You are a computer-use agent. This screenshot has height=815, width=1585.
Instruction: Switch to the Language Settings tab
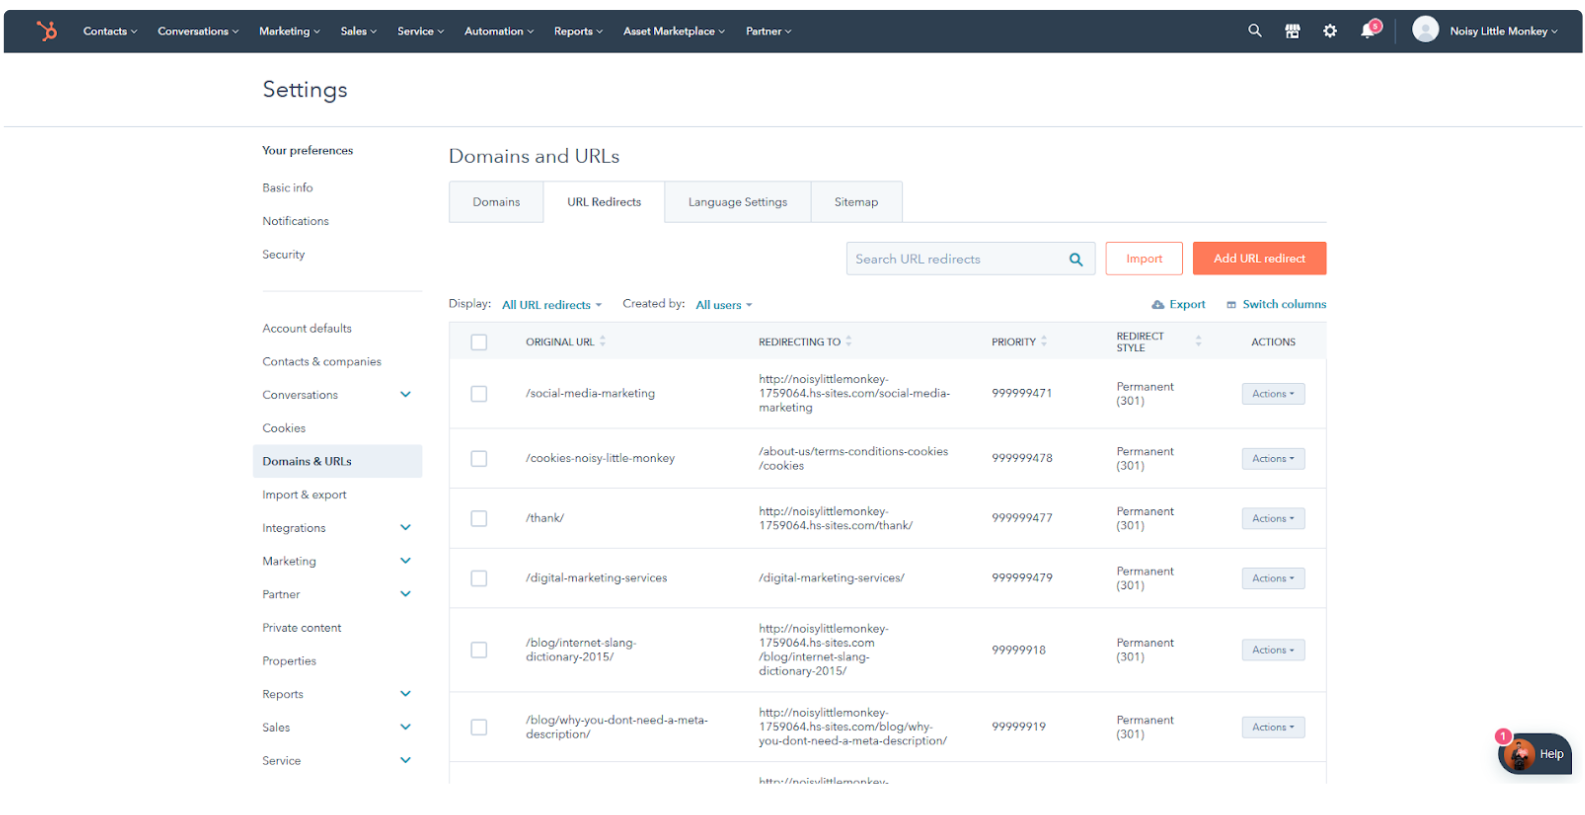coord(737,202)
